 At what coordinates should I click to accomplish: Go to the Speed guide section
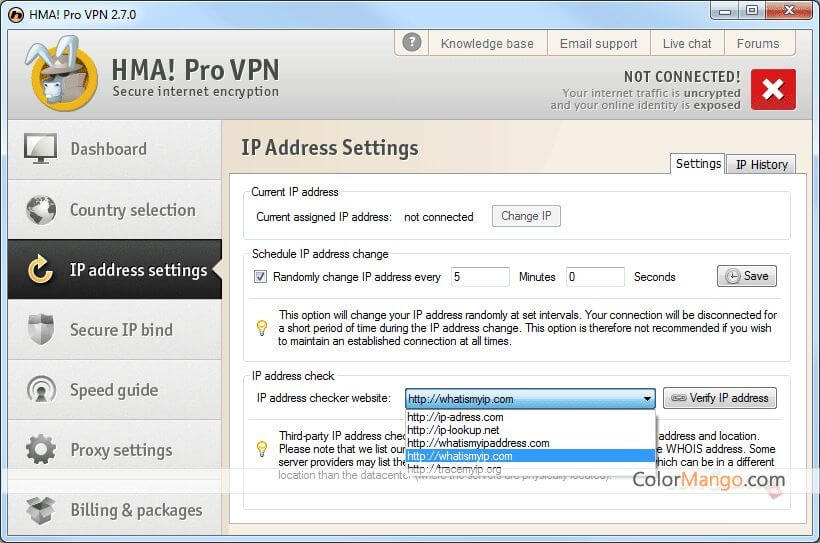[115, 390]
